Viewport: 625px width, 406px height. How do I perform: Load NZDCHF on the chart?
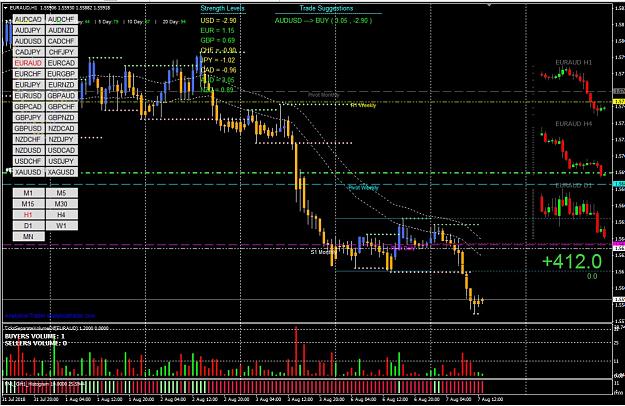(x=28, y=139)
